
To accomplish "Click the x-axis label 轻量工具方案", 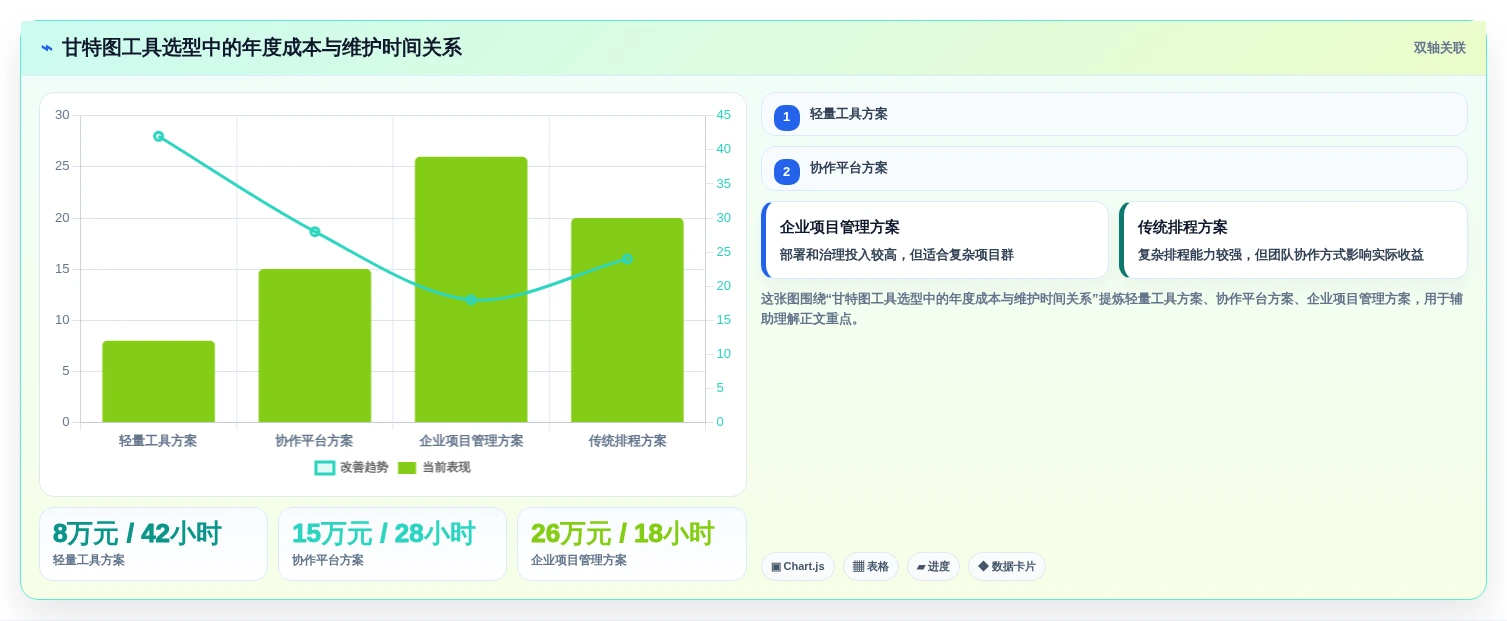I will tap(158, 440).
